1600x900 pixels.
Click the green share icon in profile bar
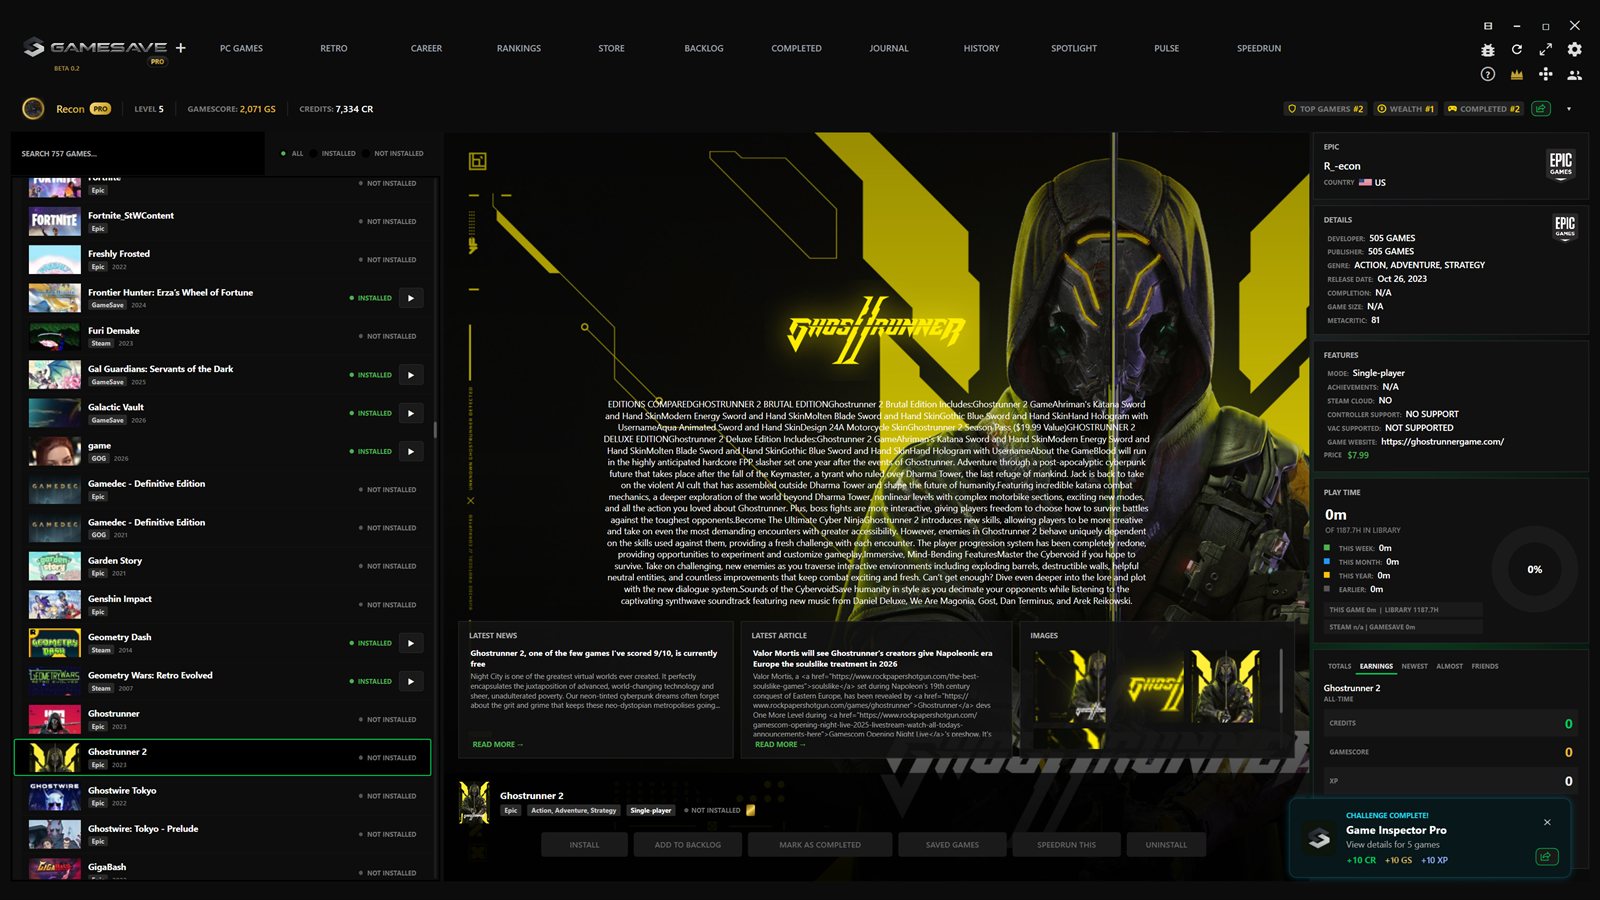tap(1541, 109)
